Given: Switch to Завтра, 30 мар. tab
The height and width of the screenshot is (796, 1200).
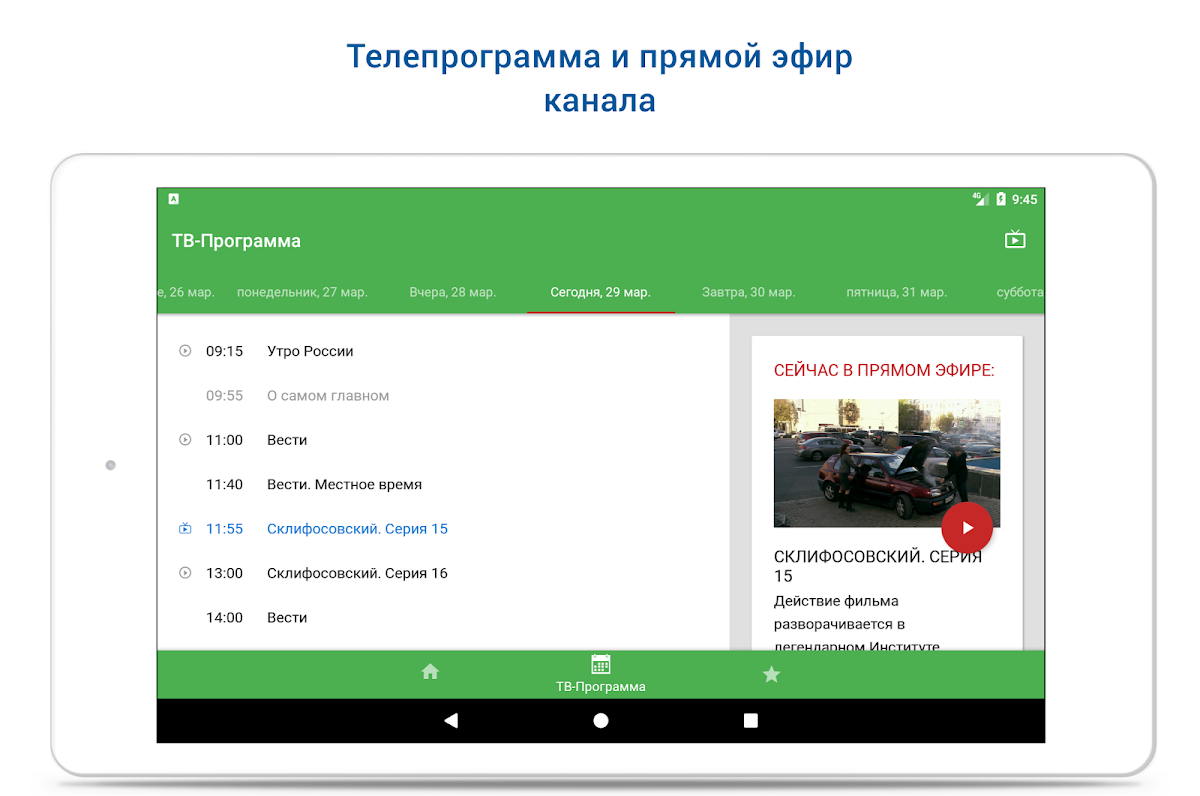Looking at the screenshot, I should click(748, 293).
